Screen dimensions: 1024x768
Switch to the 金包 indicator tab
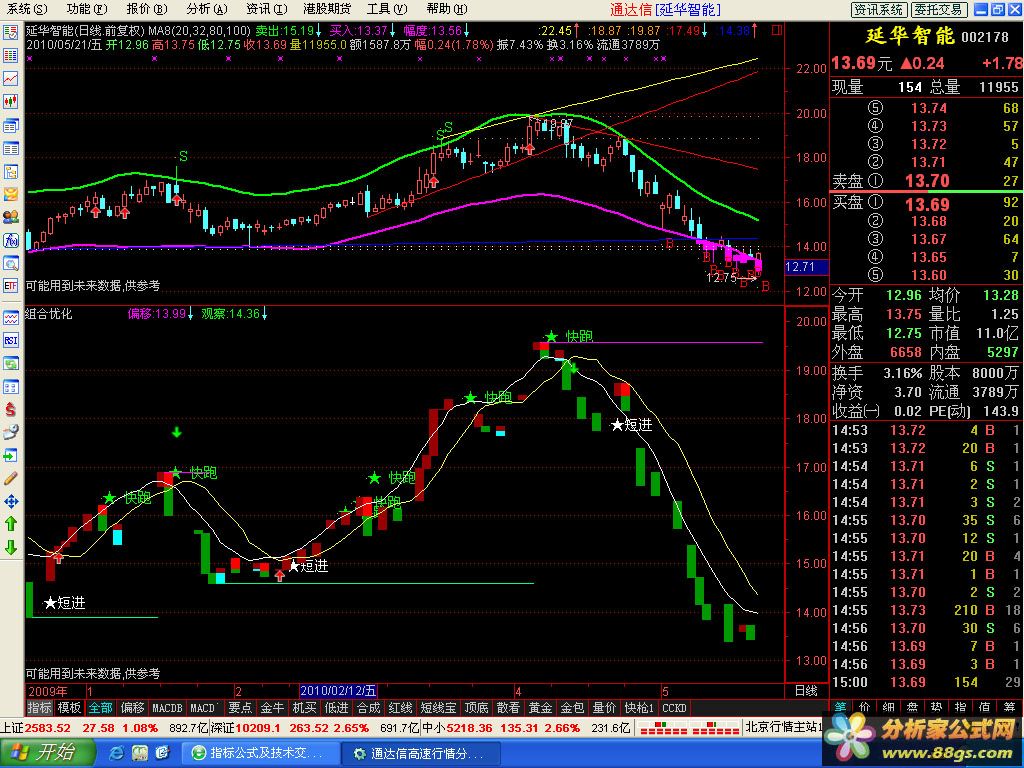572,708
